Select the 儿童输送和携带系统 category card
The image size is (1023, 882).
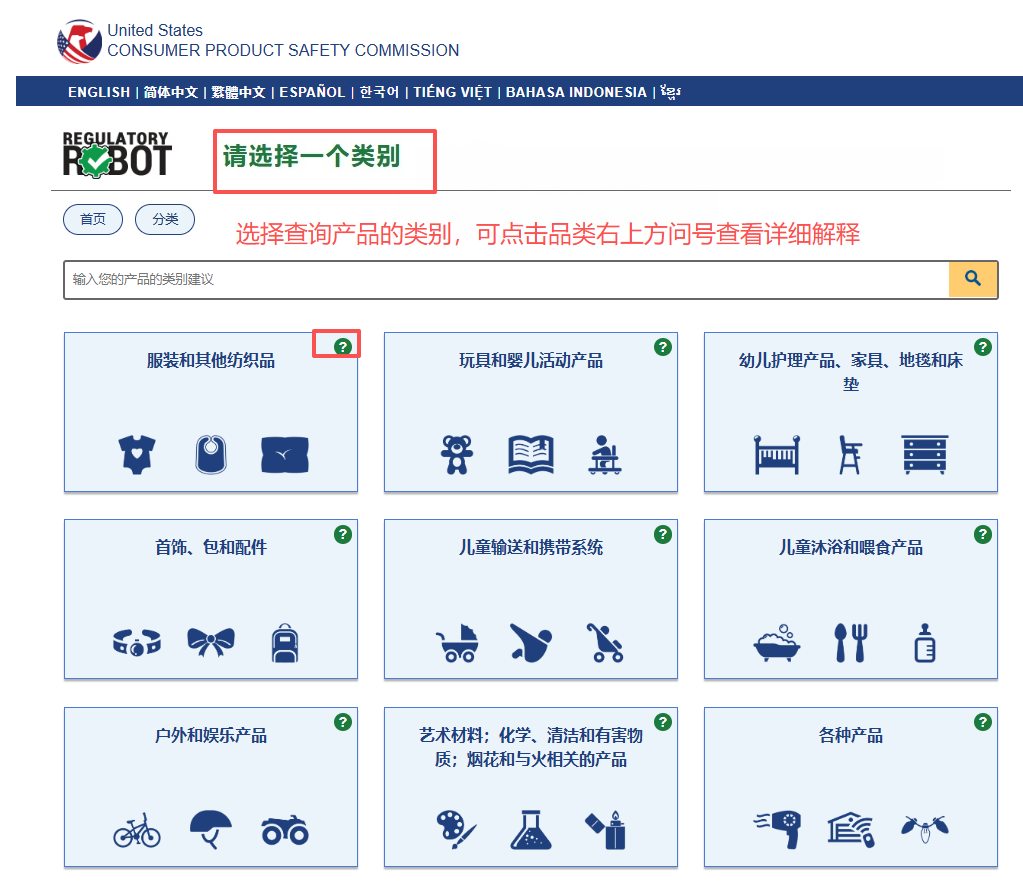click(530, 599)
